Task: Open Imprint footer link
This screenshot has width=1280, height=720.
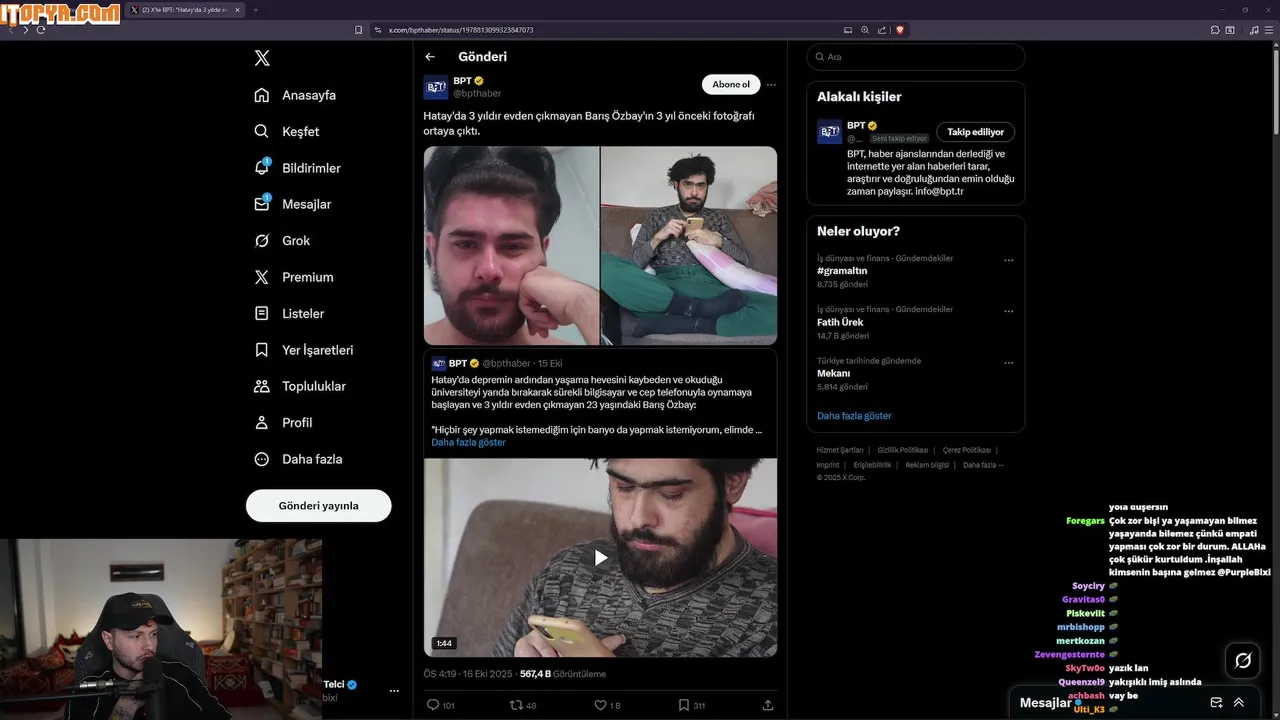Action: (x=828, y=465)
